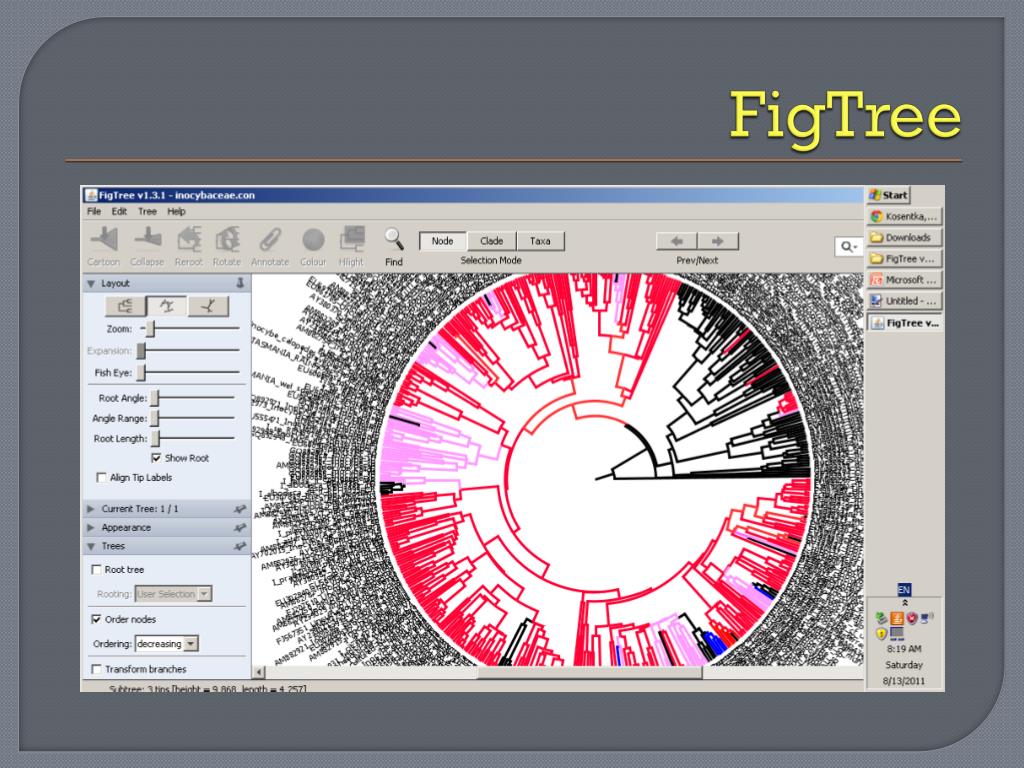
Task: Open the Ordering decreasing dropdown
Action: [x=166, y=644]
